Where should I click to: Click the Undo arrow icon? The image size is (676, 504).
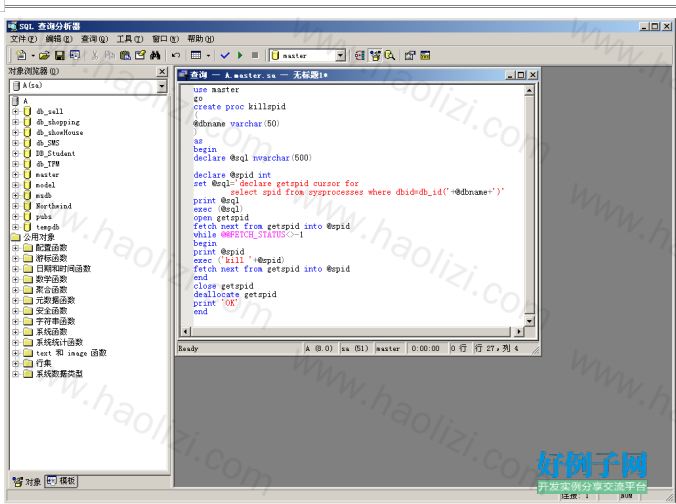click(x=175, y=55)
